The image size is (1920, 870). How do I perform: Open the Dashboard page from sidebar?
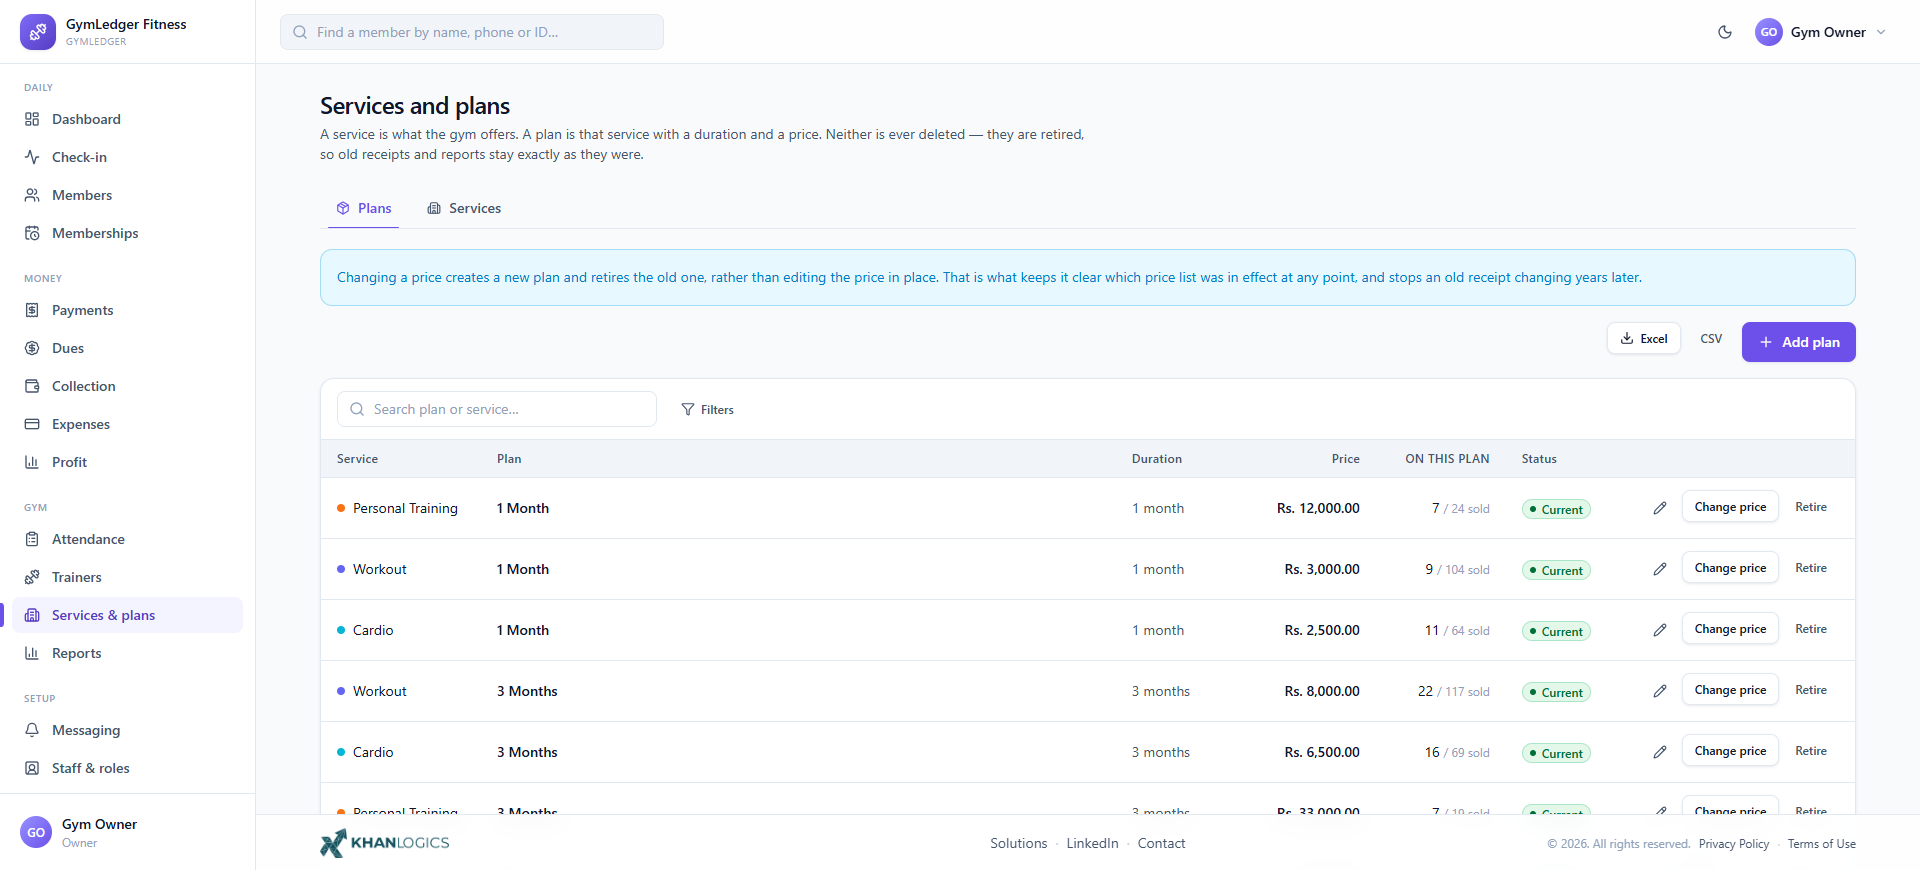[127, 119]
